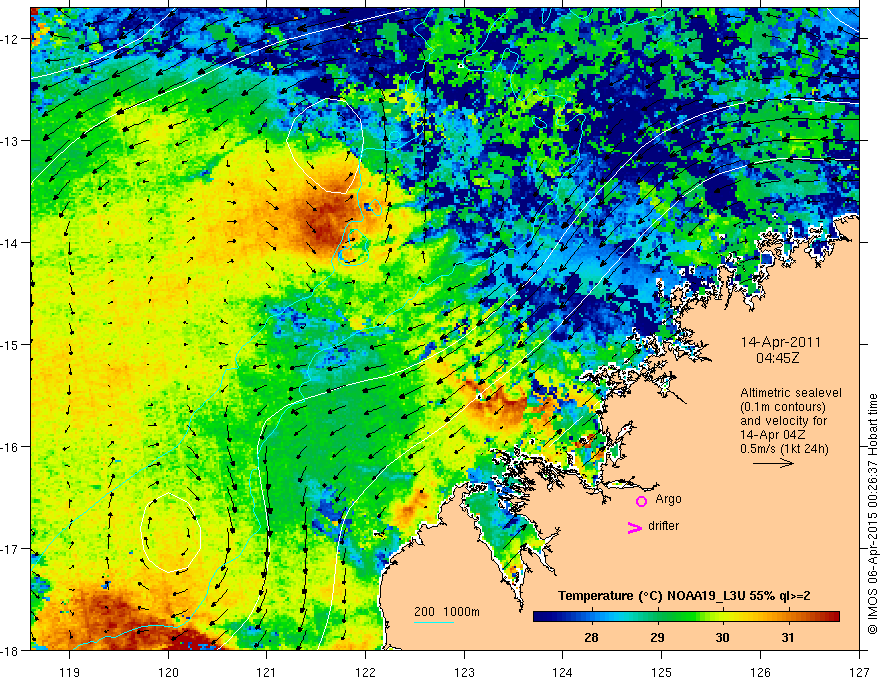
Task: Click latitude label -18 on left axis
Action: point(10,650)
